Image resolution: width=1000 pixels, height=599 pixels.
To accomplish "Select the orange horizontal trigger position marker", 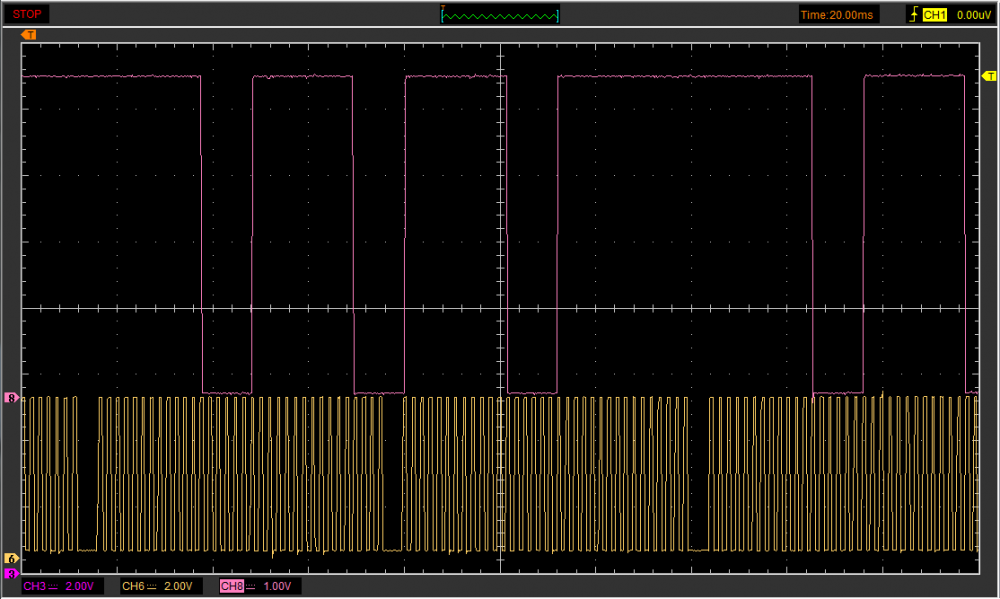I will (x=28, y=35).
